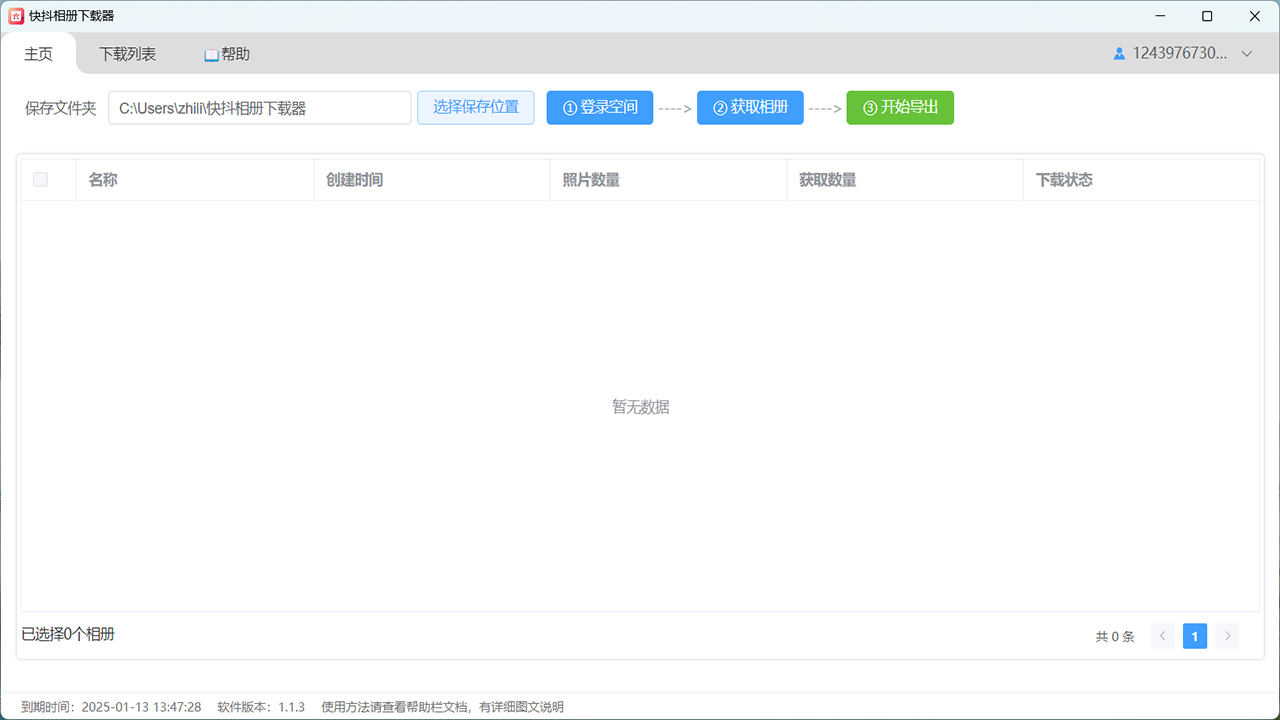Click the 获取数量 column header

tap(828, 179)
